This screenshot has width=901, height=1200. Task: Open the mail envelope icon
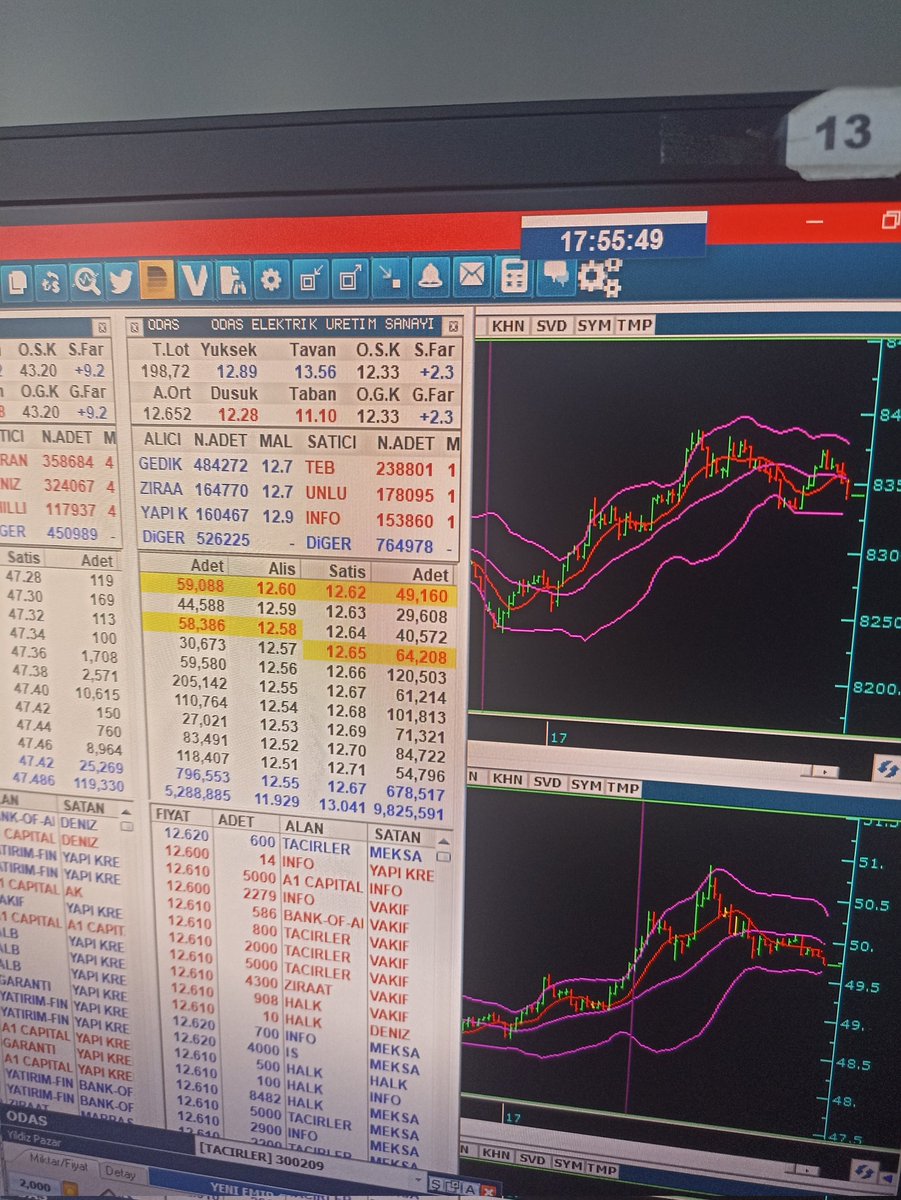(x=471, y=276)
